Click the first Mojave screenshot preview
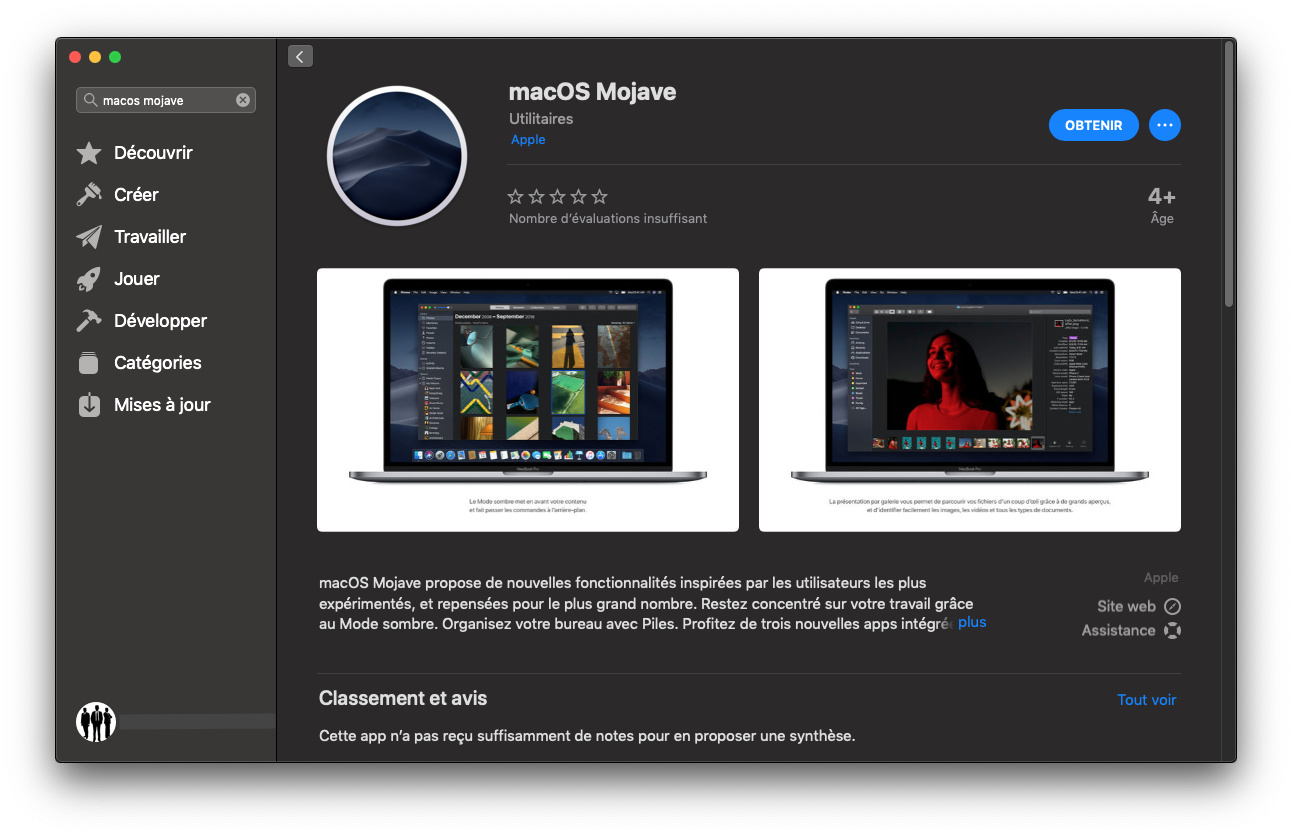 point(527,398)
